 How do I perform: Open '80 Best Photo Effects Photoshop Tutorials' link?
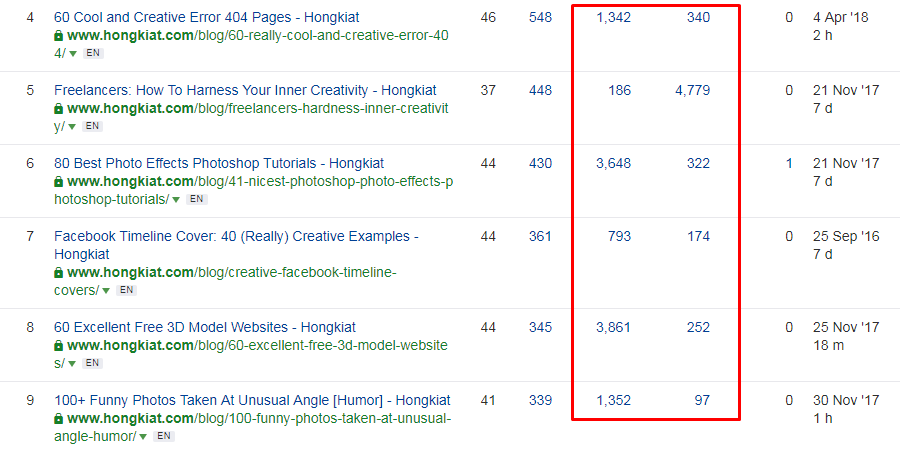[219, 163]
